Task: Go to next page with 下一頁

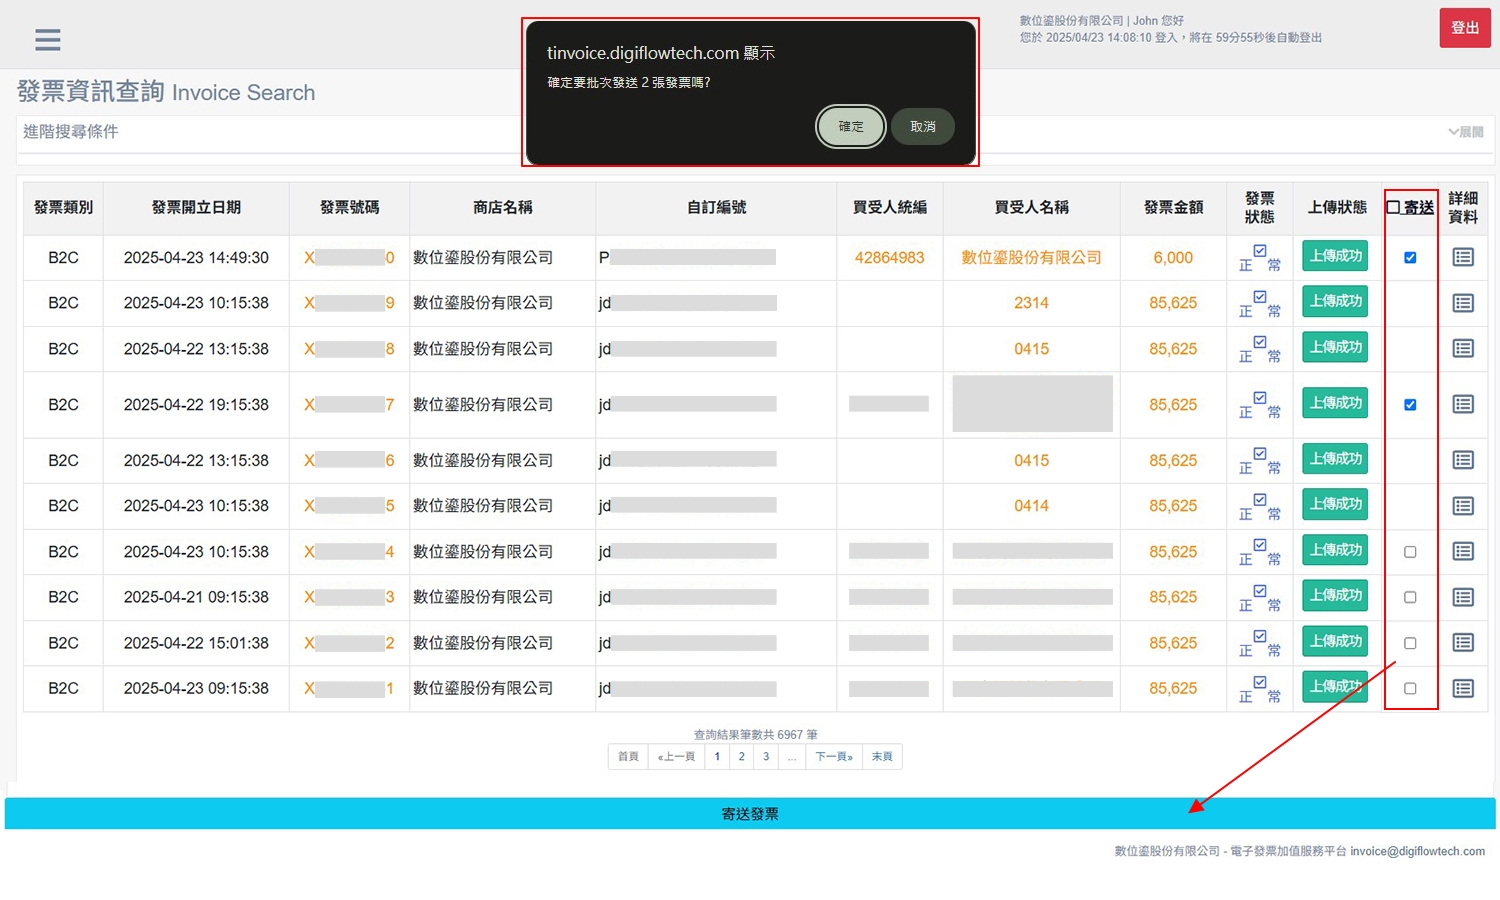Action: click(833, 756)
